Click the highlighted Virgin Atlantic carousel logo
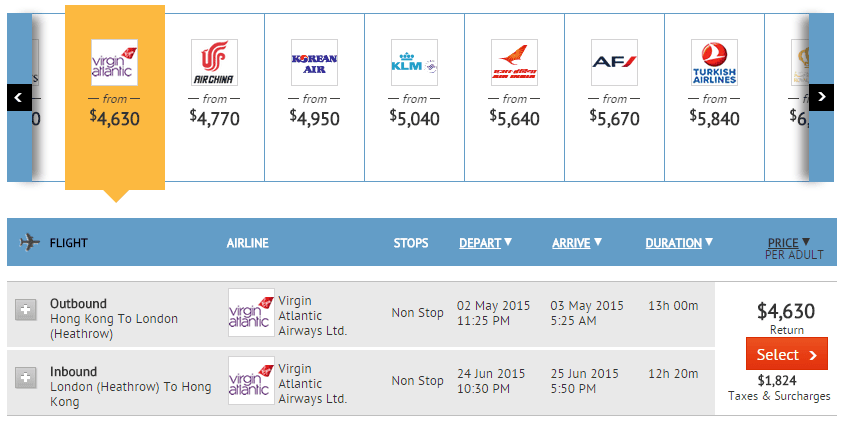The image size is (845, 421). (114, 62)
